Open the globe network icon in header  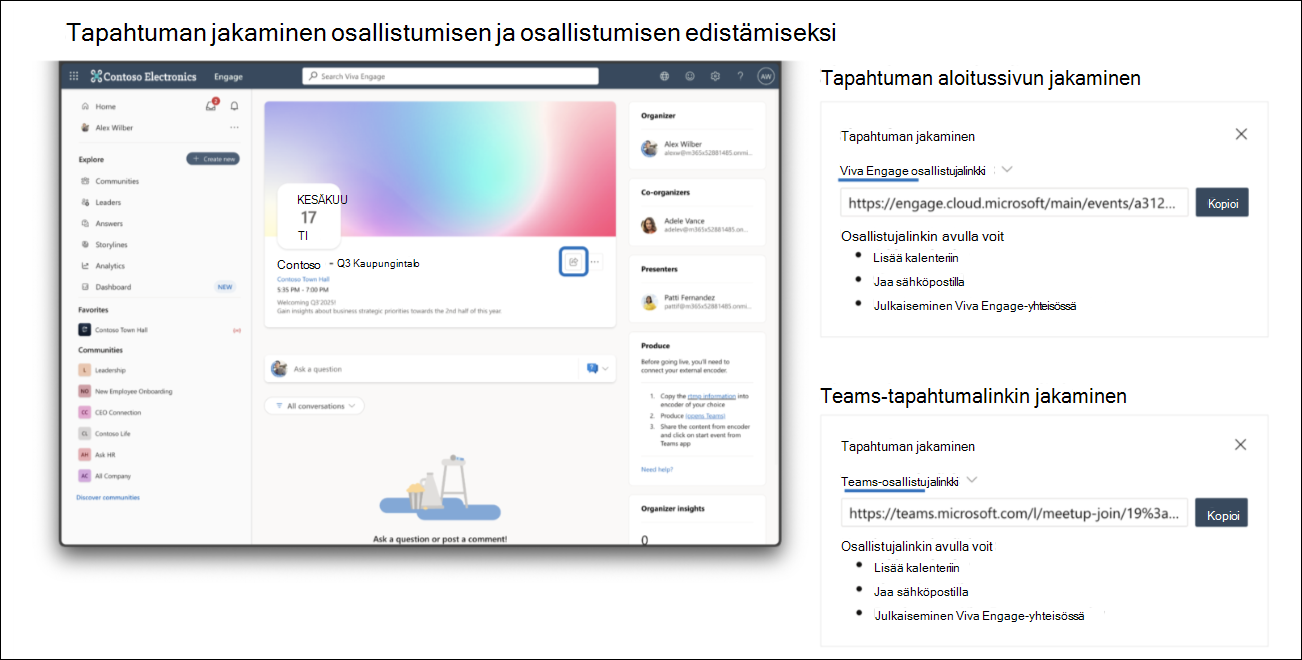665,76
